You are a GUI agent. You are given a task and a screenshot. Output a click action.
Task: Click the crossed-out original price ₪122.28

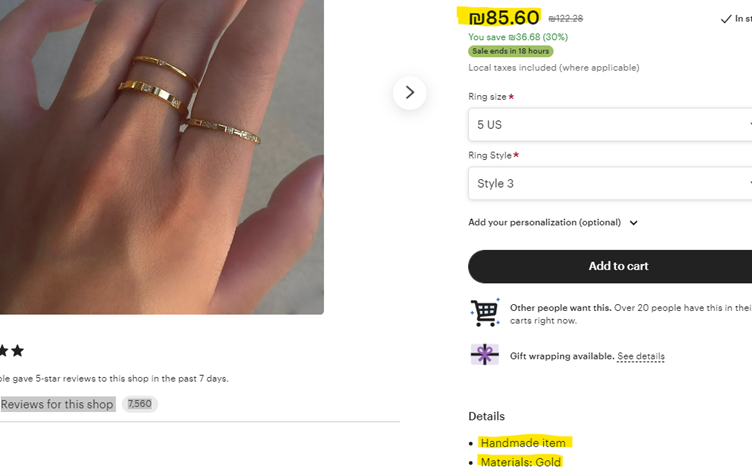(x=566, y=19)
